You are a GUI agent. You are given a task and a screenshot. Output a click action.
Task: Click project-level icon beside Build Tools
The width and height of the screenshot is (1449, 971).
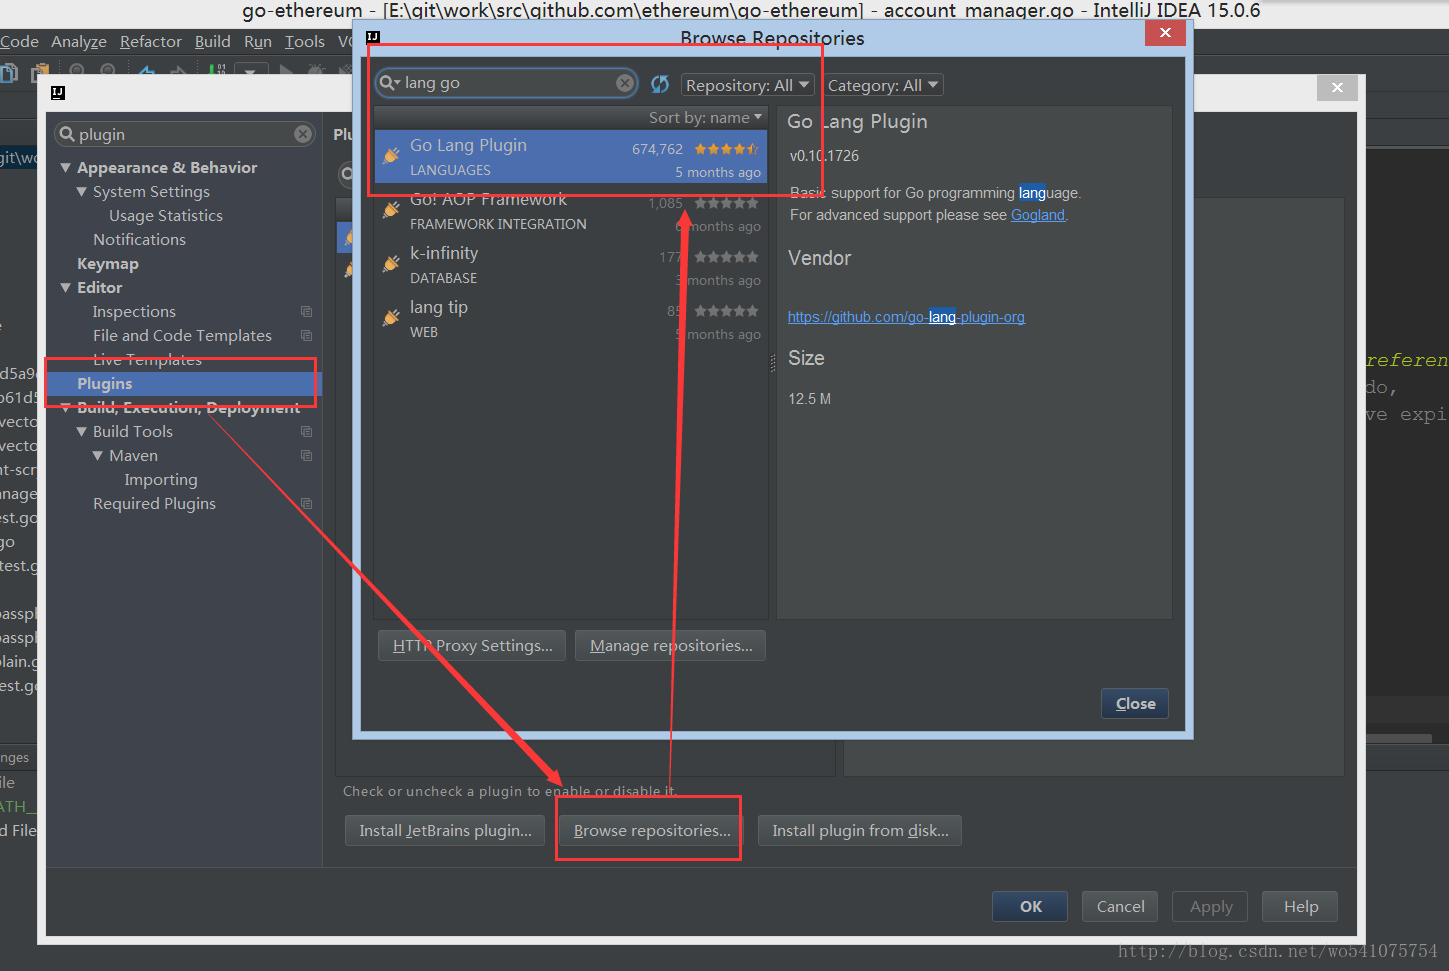[x=306, y=432]
